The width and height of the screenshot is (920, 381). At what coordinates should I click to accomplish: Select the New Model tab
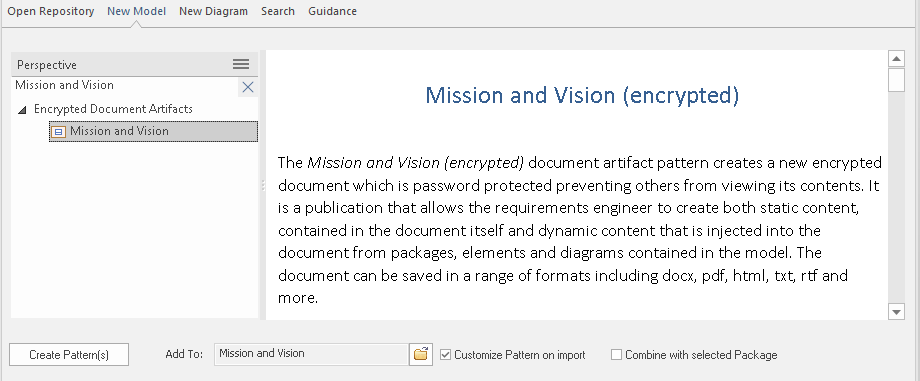(x=136, y=11)
